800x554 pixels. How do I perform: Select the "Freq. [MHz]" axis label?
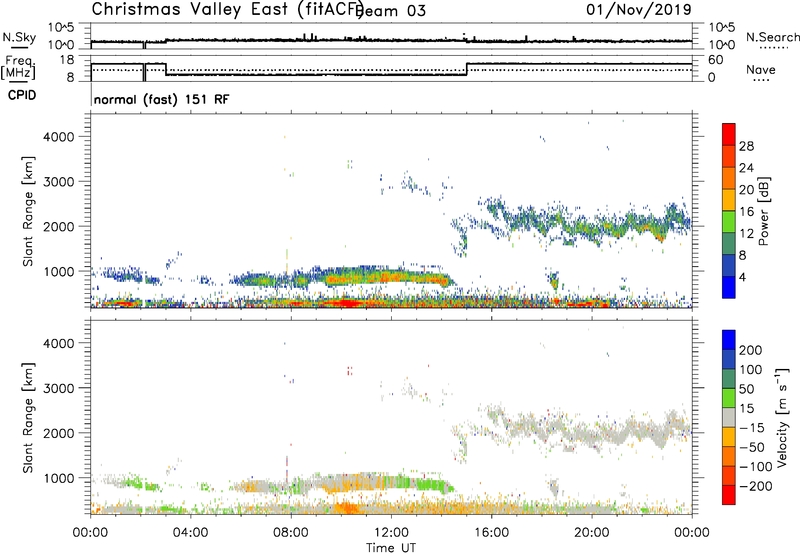point(18,67)
